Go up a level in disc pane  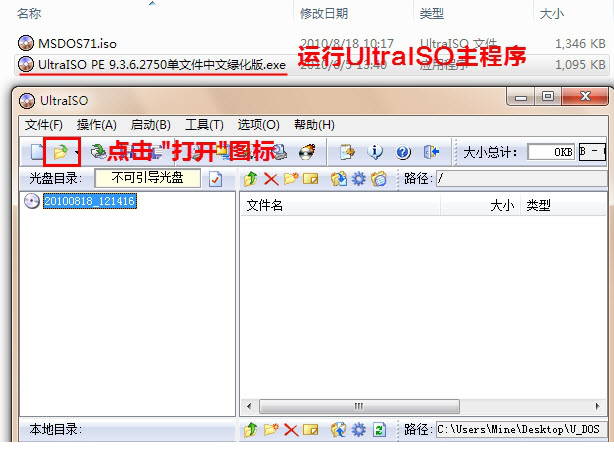coord(251,179)
